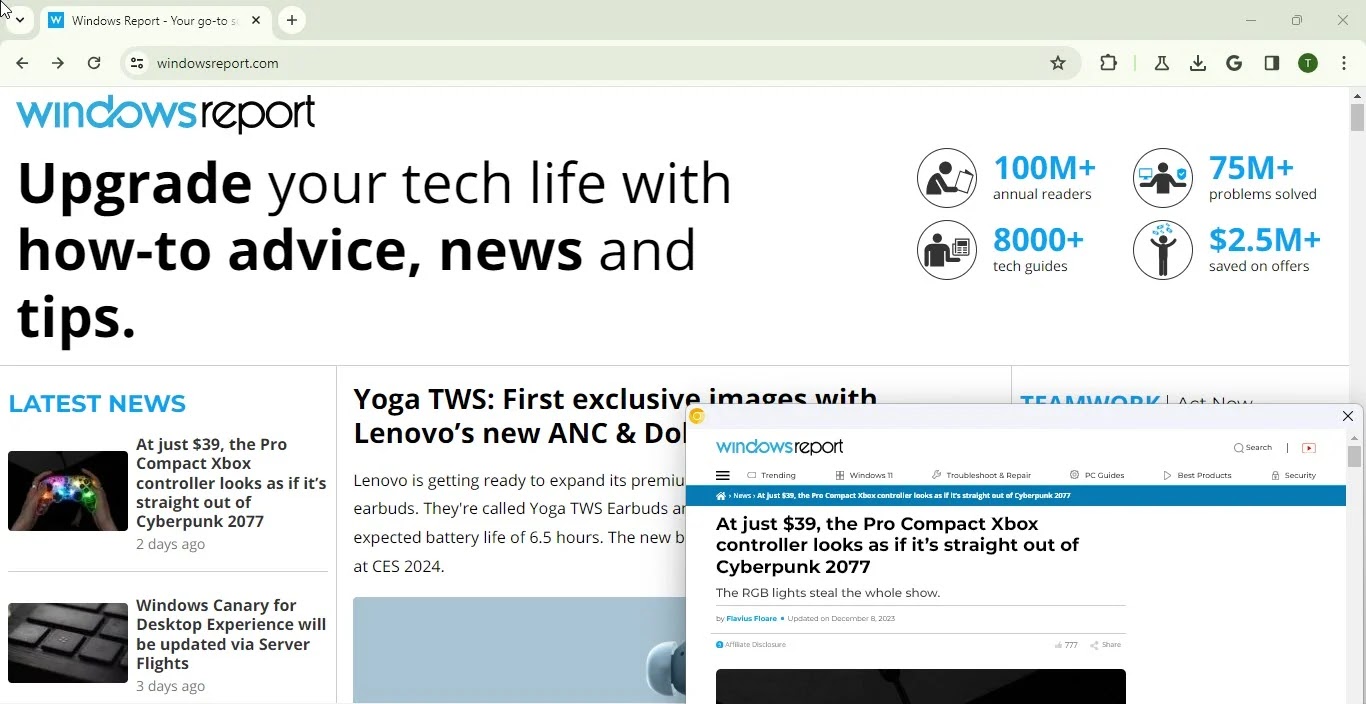Open hamburger menu in preview popup
This screenshot has width=1366, height=704.
723,476
